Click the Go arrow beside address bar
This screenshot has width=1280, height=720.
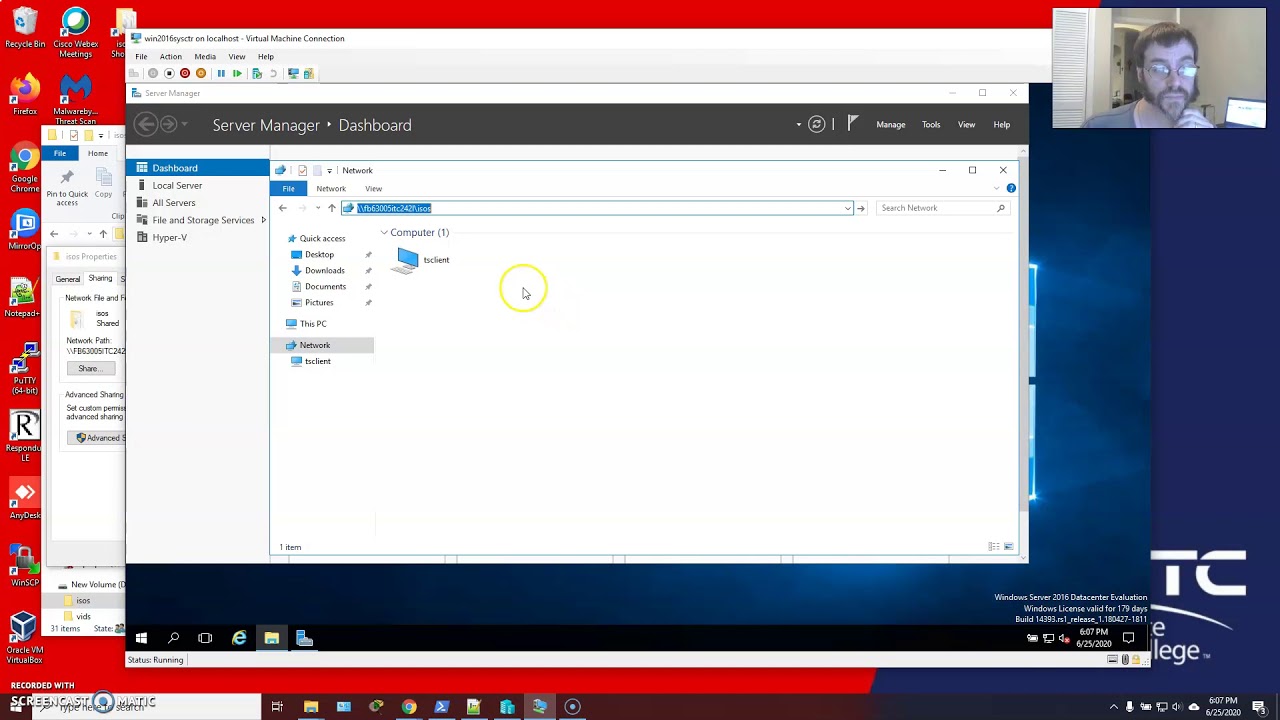point(860,208)
